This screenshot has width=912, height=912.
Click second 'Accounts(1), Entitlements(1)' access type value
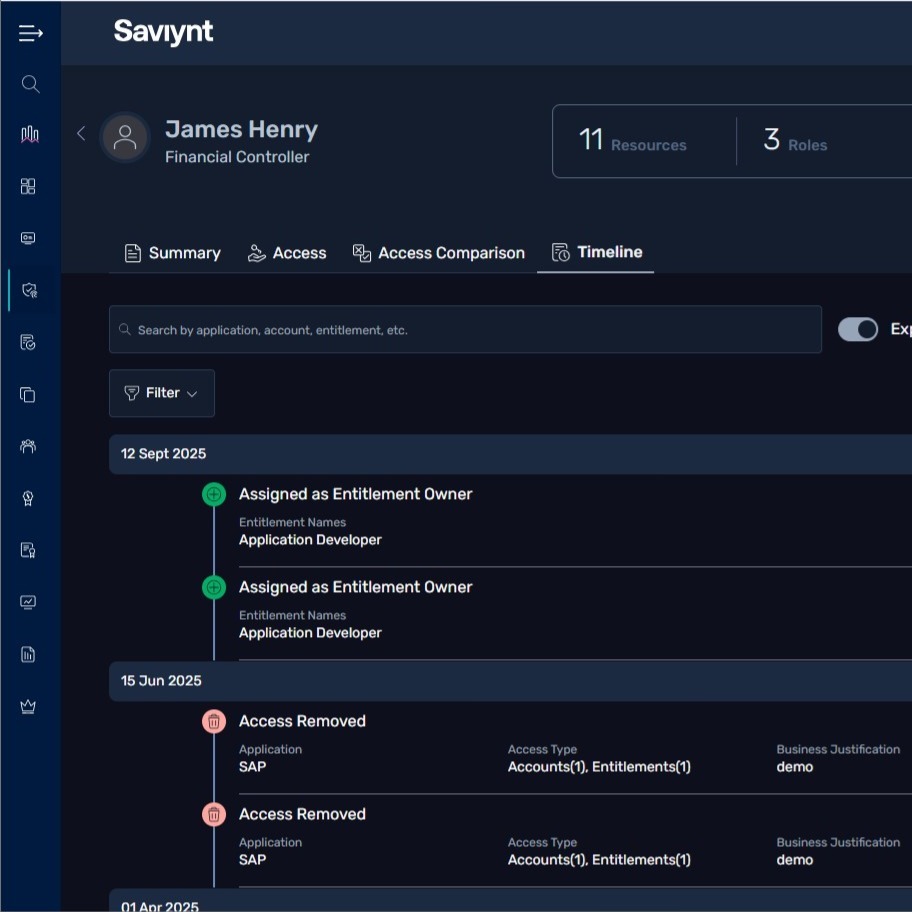[x=599, y=860]
